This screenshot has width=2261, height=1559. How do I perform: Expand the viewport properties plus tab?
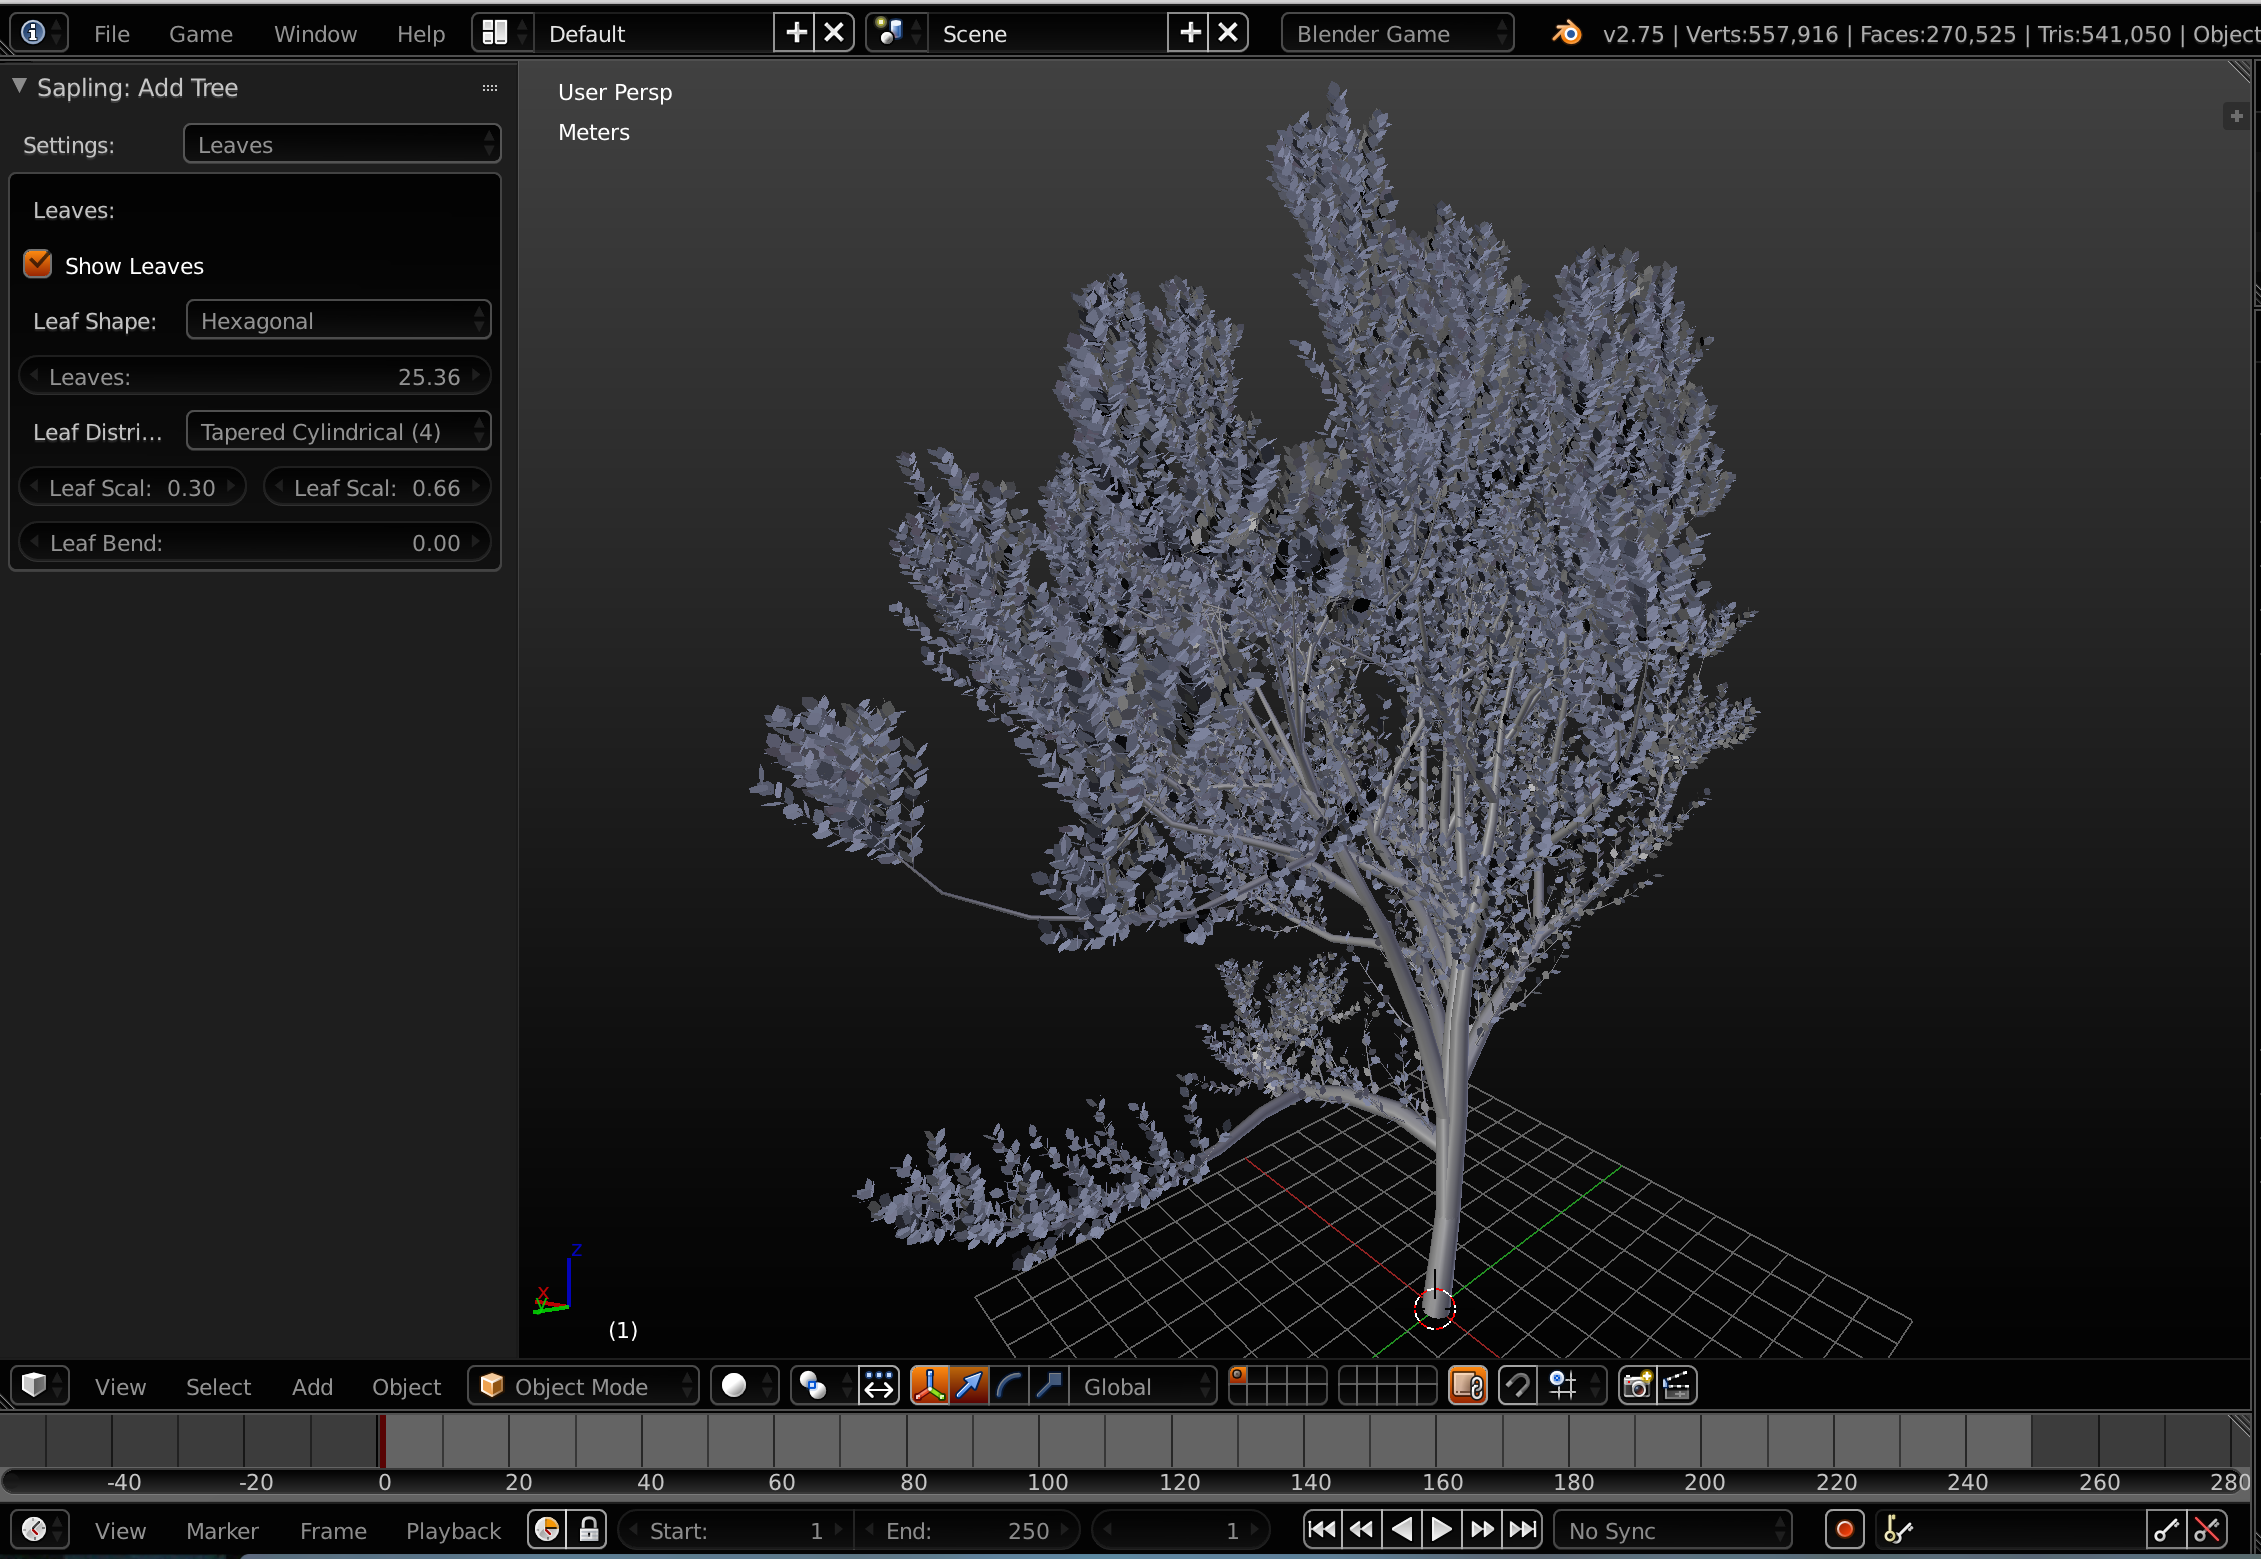(x=2237, y=116)
